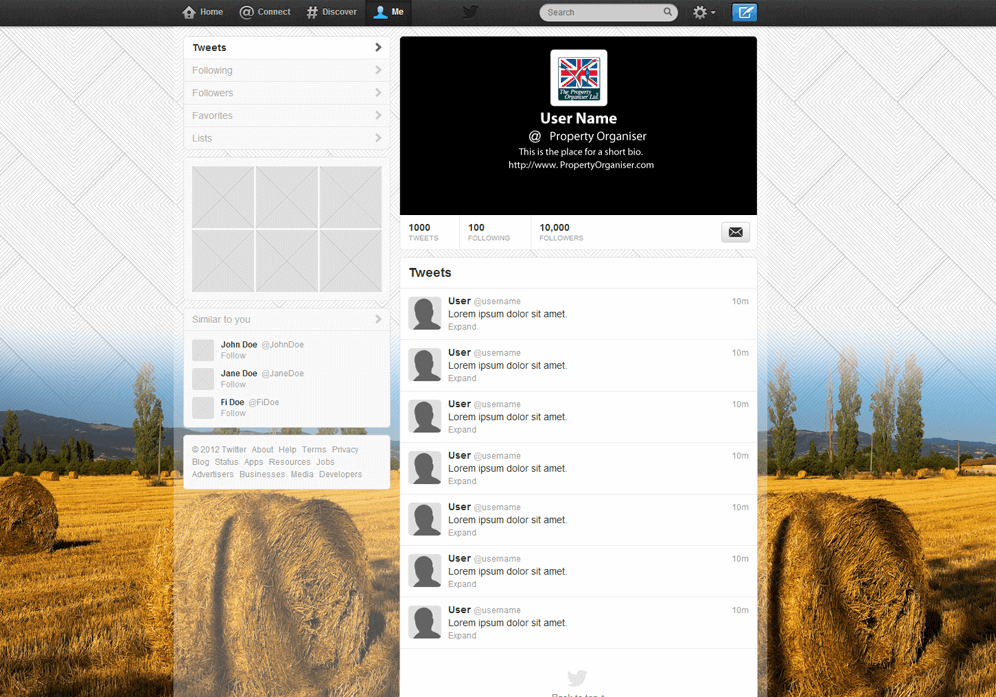The image size is (996, 697).
Task: Click the About footer link
Action: (262, 449)
